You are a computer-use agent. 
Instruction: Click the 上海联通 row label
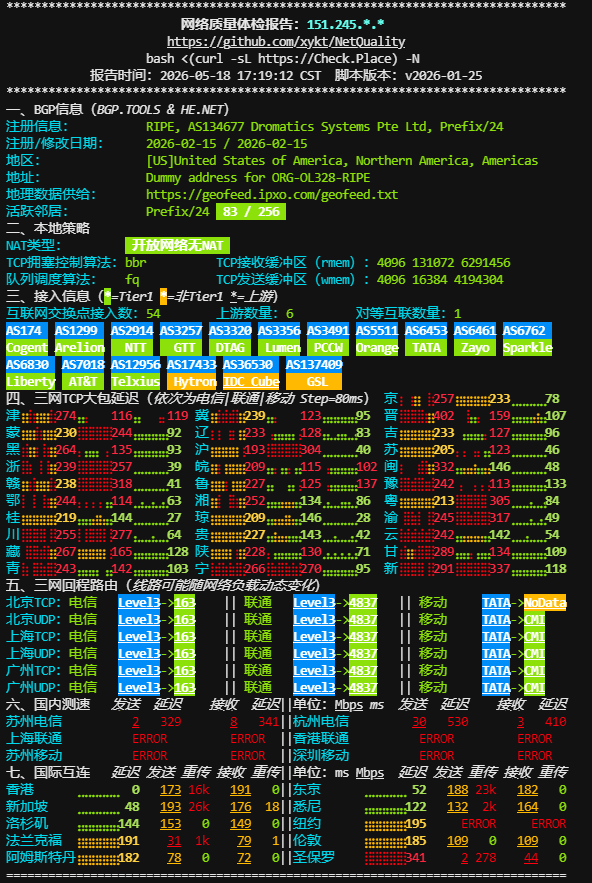point(34,738)
